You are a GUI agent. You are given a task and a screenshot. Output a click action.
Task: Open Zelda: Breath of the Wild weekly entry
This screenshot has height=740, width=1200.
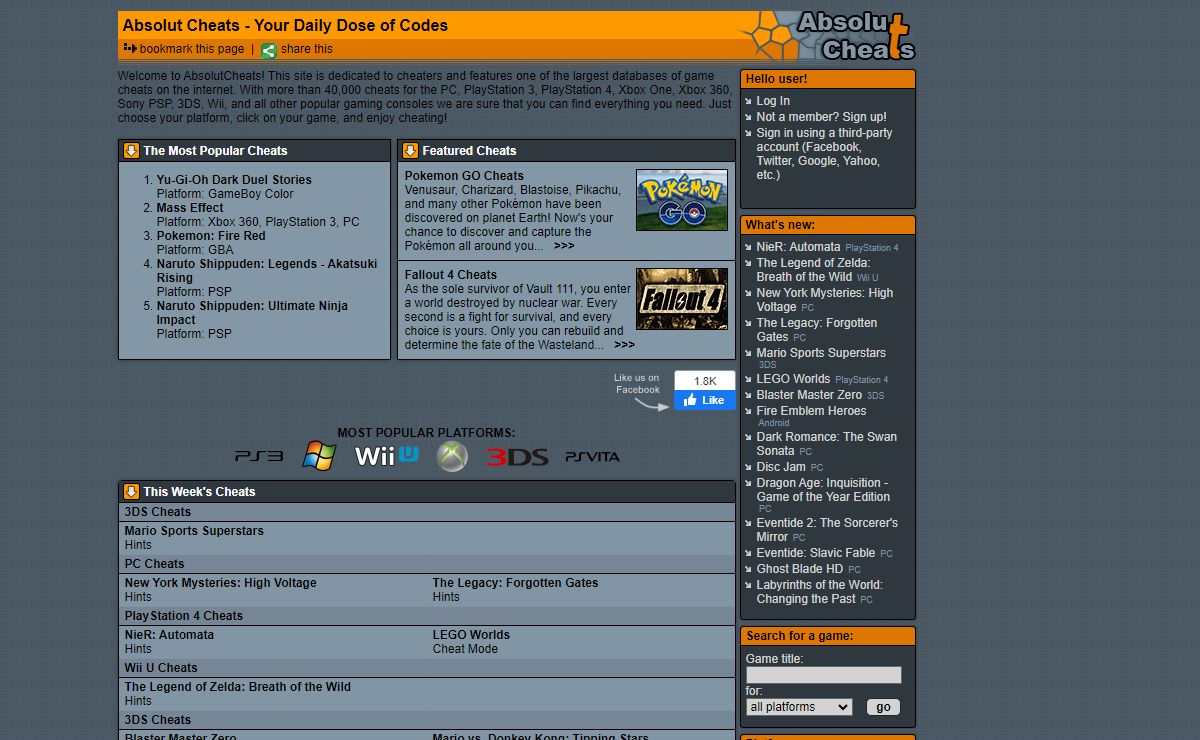point(237,687)
